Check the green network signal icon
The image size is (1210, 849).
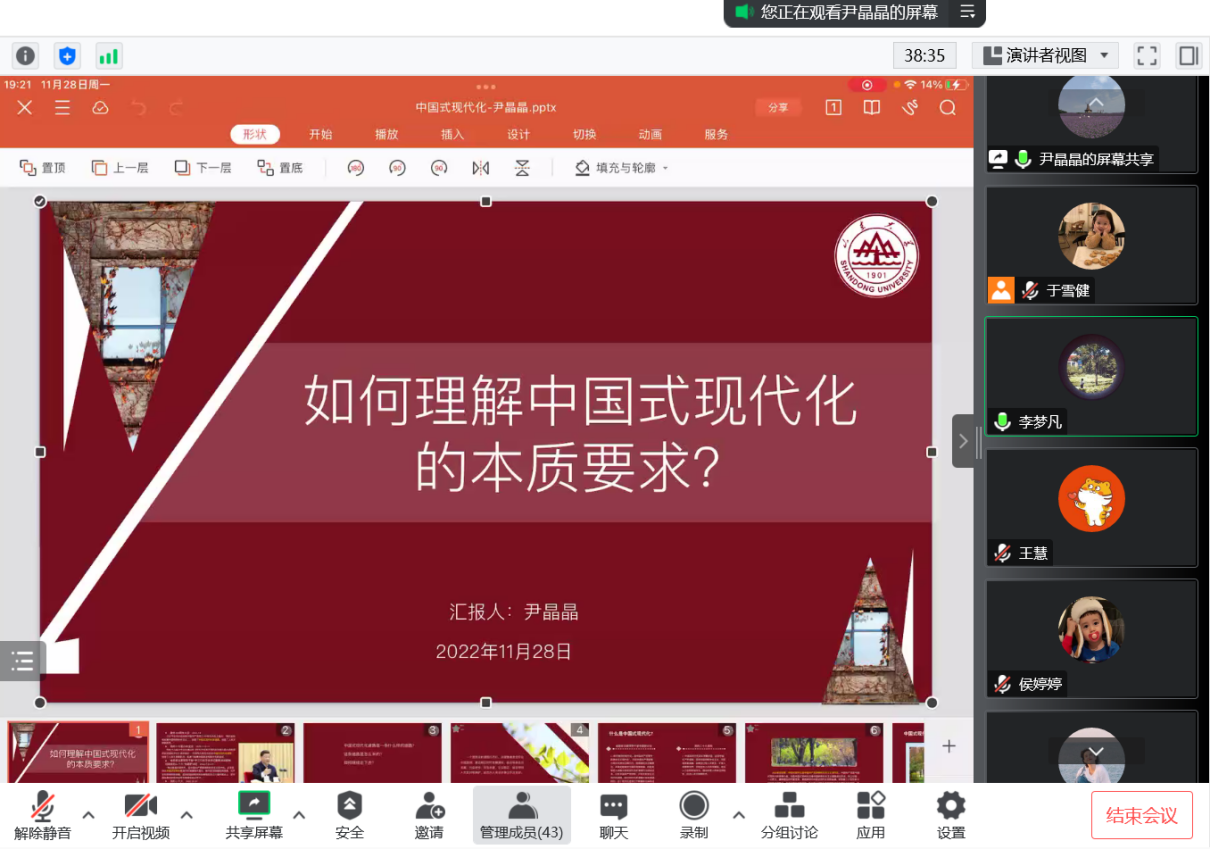pyautogui.click(x=108, y=56)
